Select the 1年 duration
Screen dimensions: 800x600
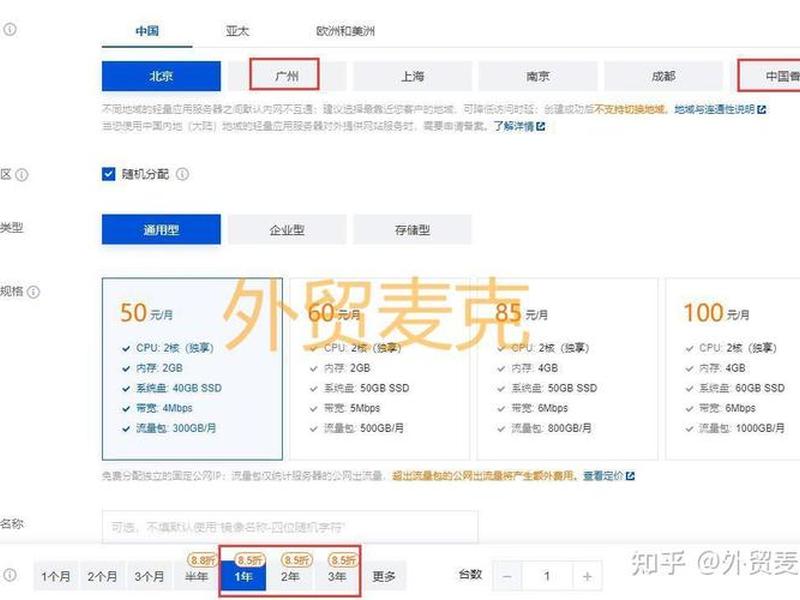(x=243, y=577)
